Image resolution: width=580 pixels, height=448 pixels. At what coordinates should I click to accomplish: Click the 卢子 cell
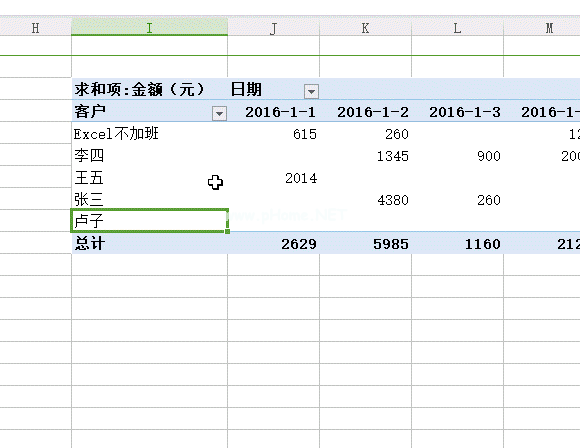point(149,221)
